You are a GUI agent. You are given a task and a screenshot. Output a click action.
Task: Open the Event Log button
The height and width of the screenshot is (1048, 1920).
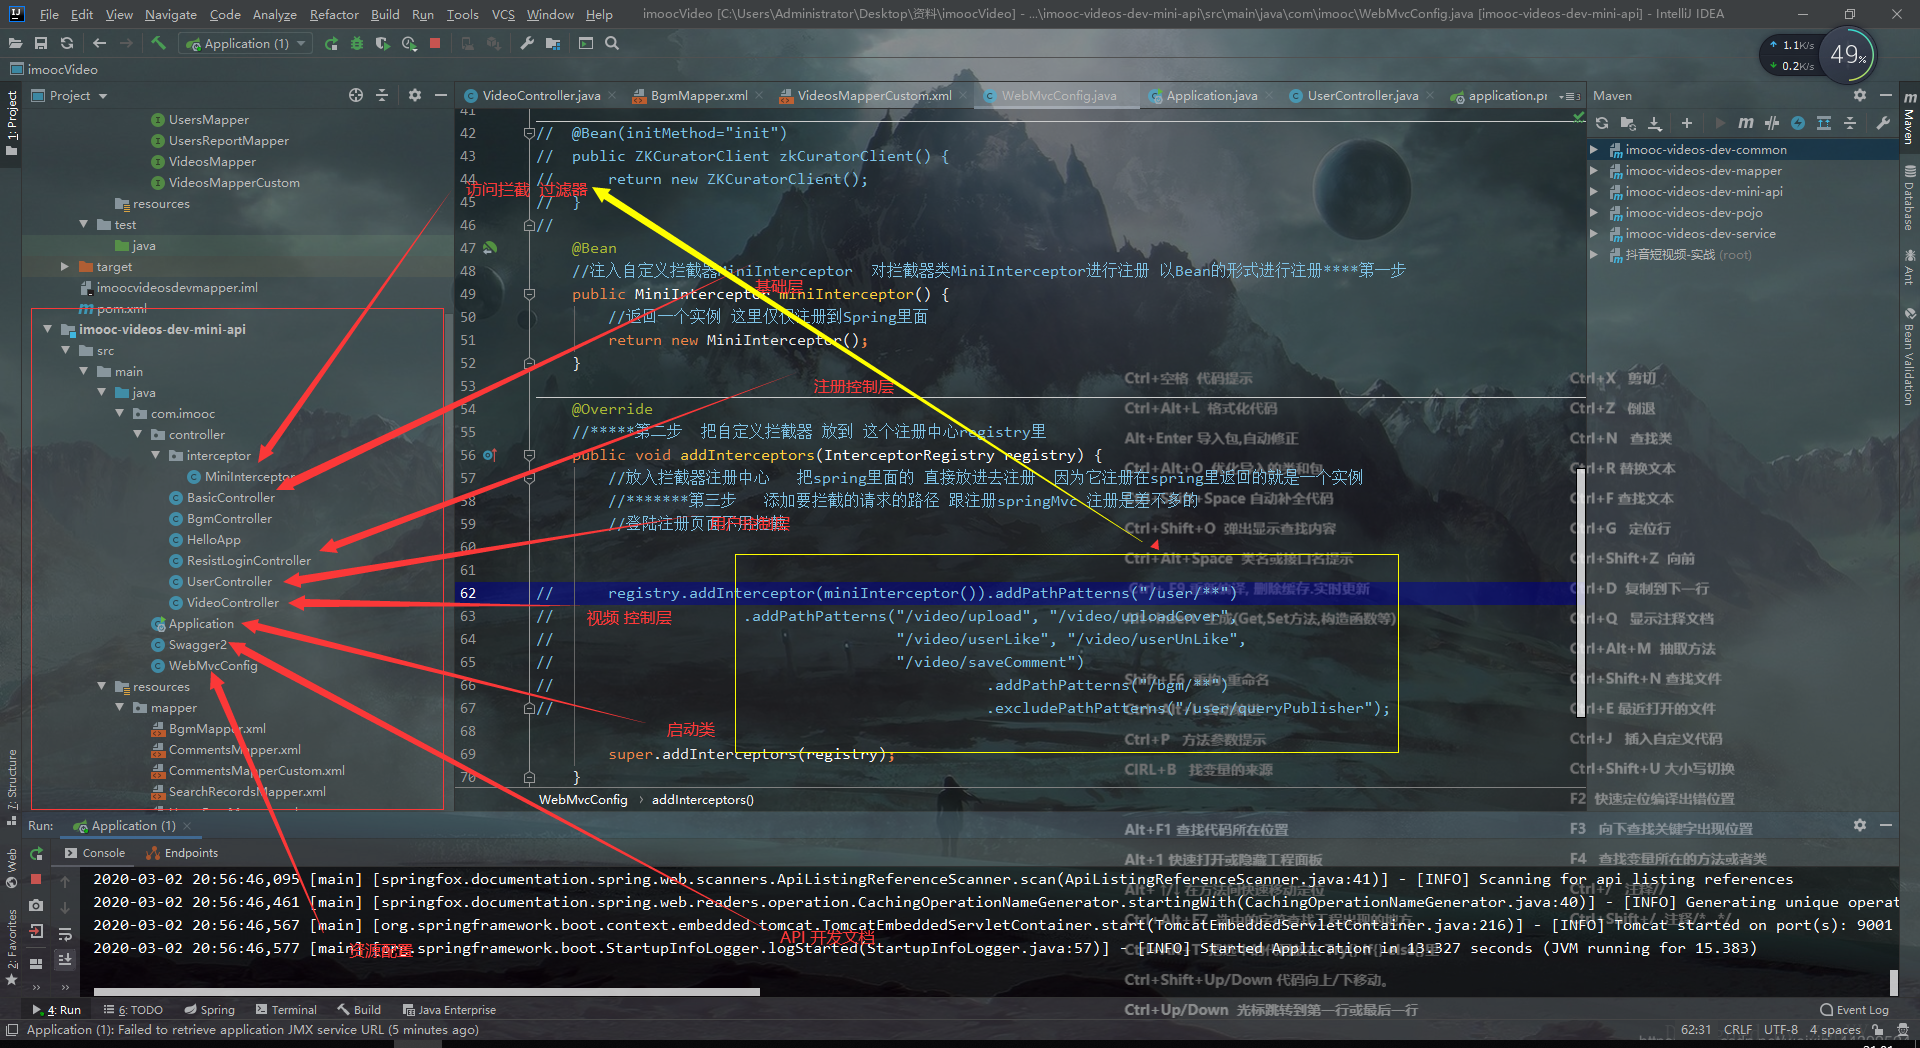[1854, 1010]
